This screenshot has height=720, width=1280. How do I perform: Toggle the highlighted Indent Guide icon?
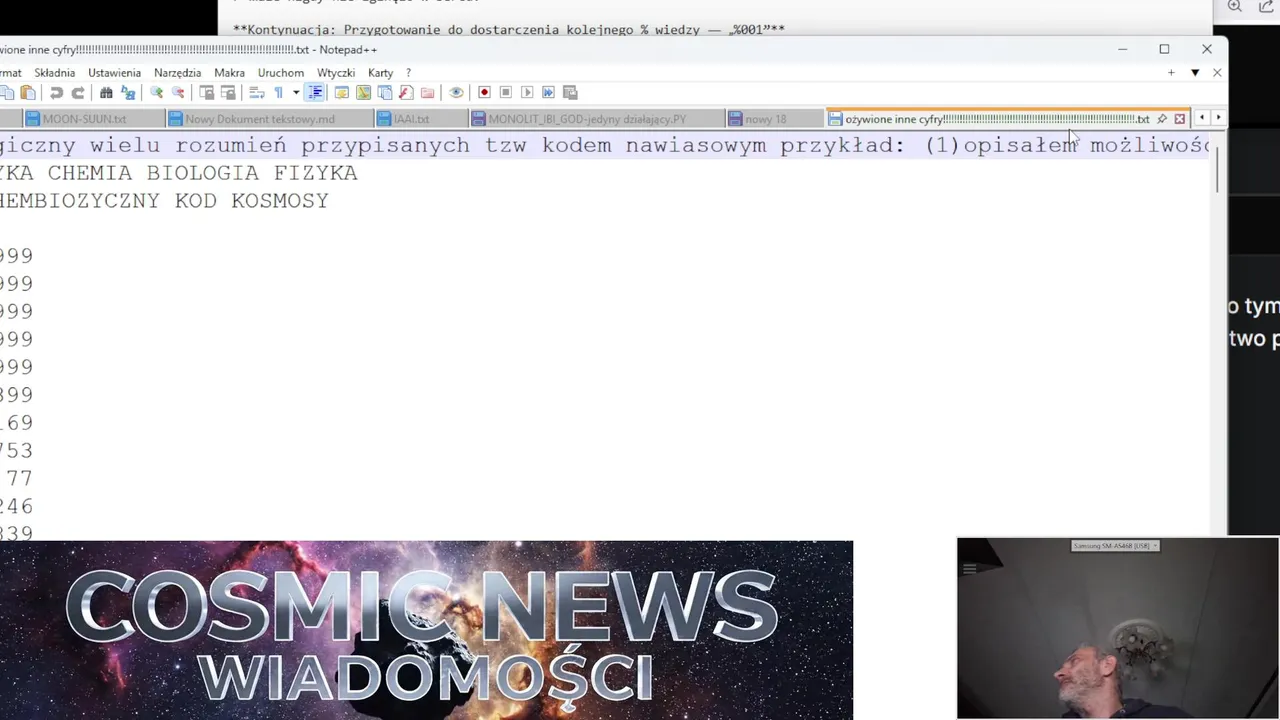pyautogui.click(x=315, y=93)
